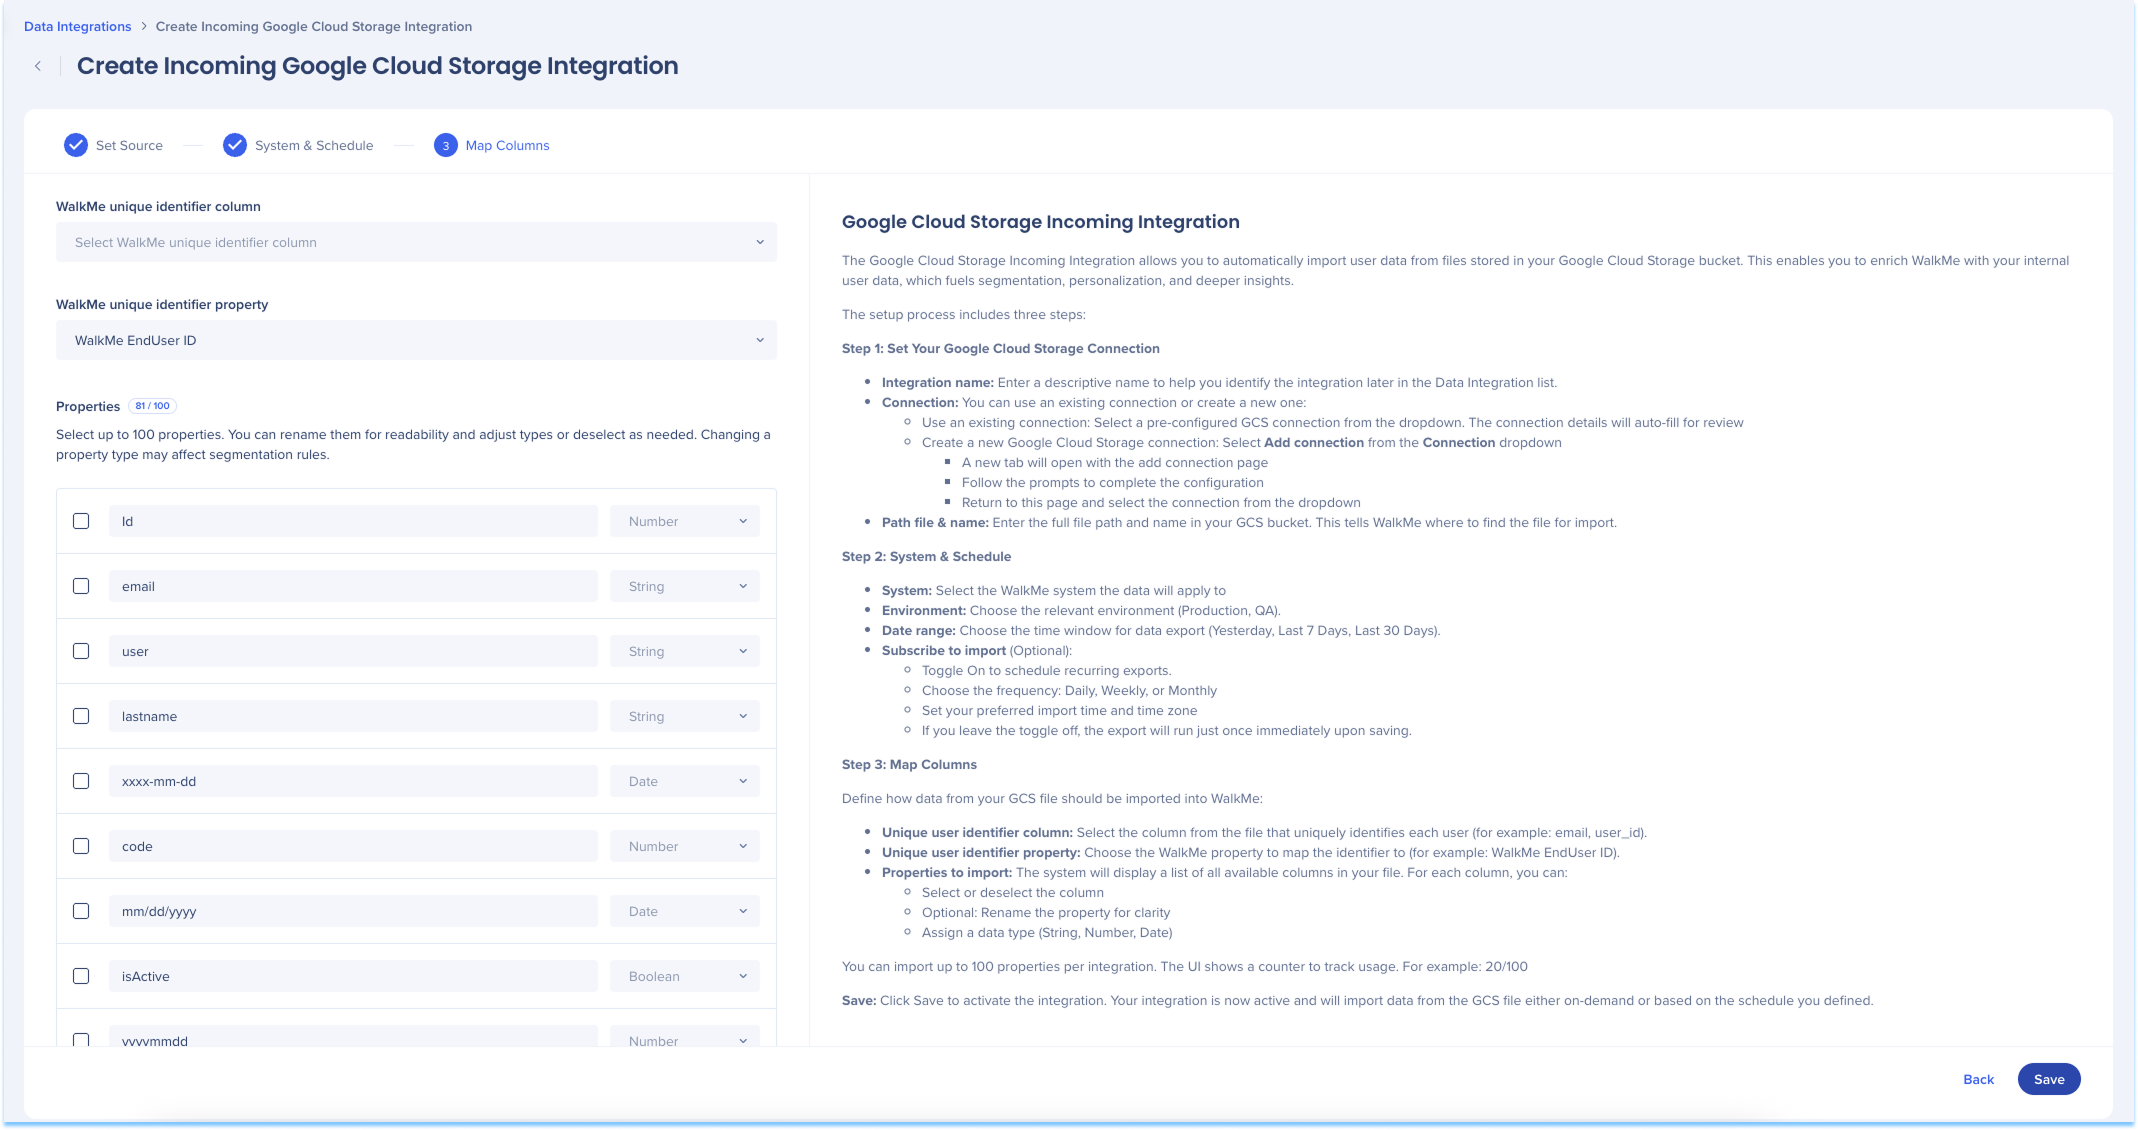Open the lastname row String type dropdown
This screenshot has height=1130, width=2138.
[x=685, y=716]
